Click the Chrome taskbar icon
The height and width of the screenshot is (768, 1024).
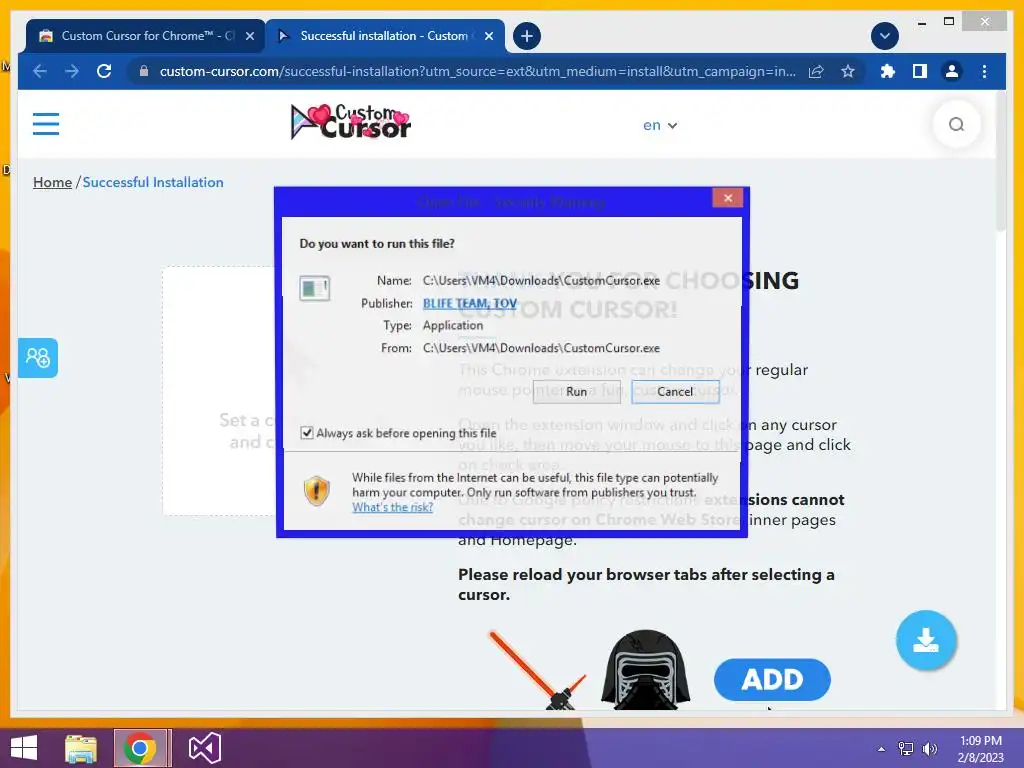[x=141, y=748]
